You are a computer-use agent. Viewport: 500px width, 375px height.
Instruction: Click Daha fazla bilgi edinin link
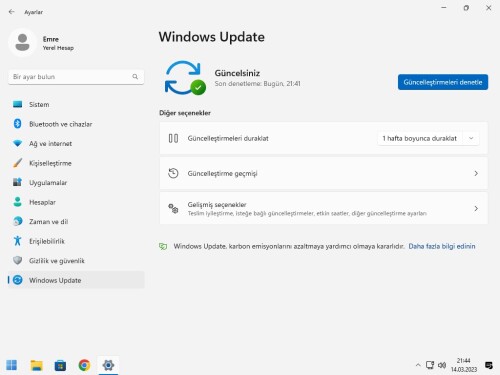tap(442, 246)
